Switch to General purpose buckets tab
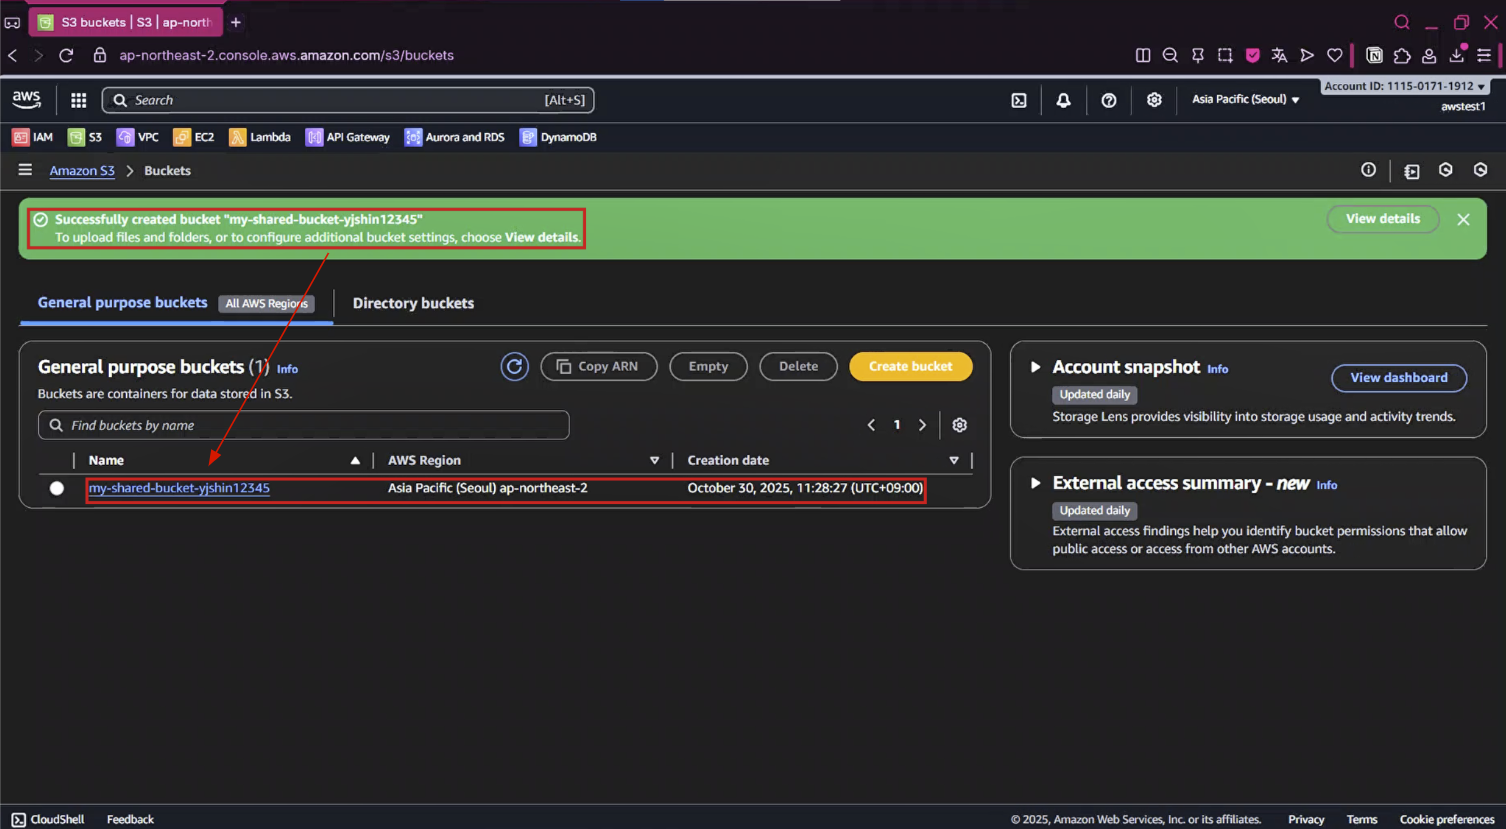 click(123, 302)
